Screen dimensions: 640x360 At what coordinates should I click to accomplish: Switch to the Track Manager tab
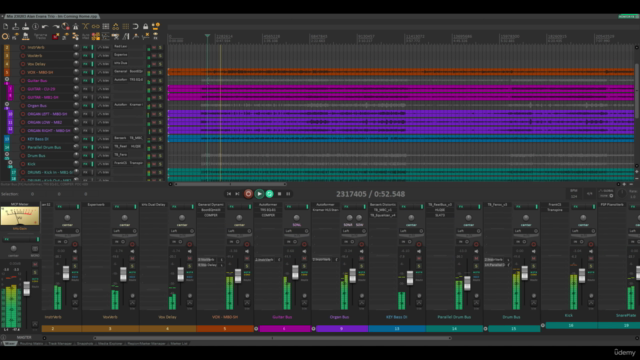[60, 344]
